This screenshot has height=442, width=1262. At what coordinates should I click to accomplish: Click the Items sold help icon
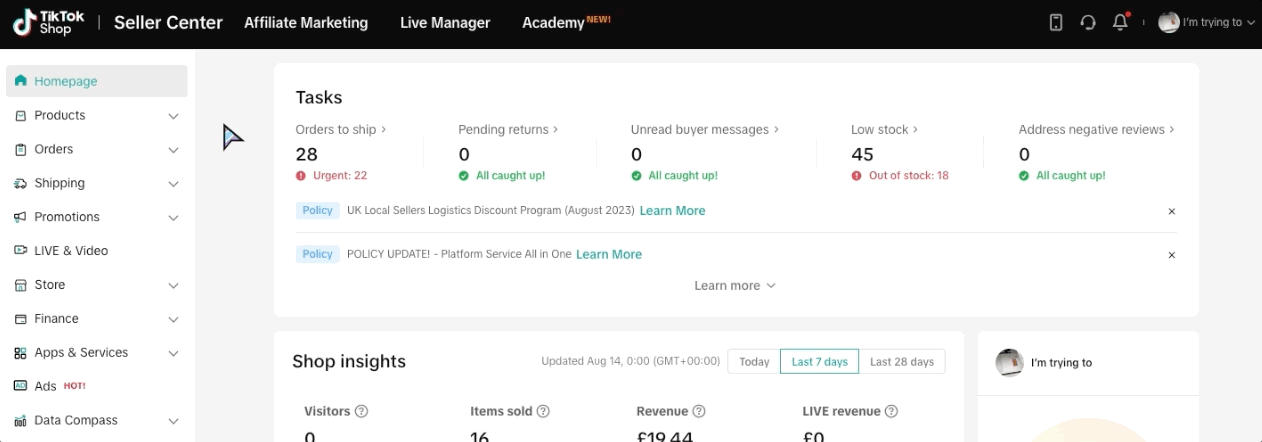(x=543, y=411)
